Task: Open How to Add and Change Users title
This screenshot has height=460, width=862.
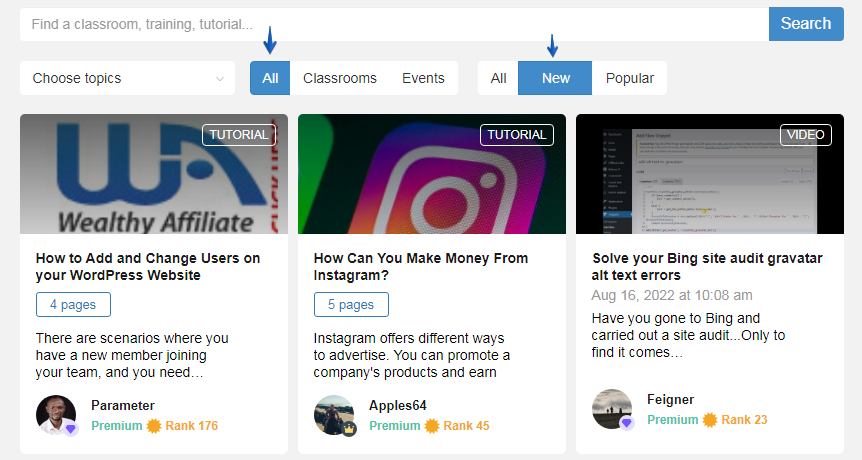Action: 148,267
